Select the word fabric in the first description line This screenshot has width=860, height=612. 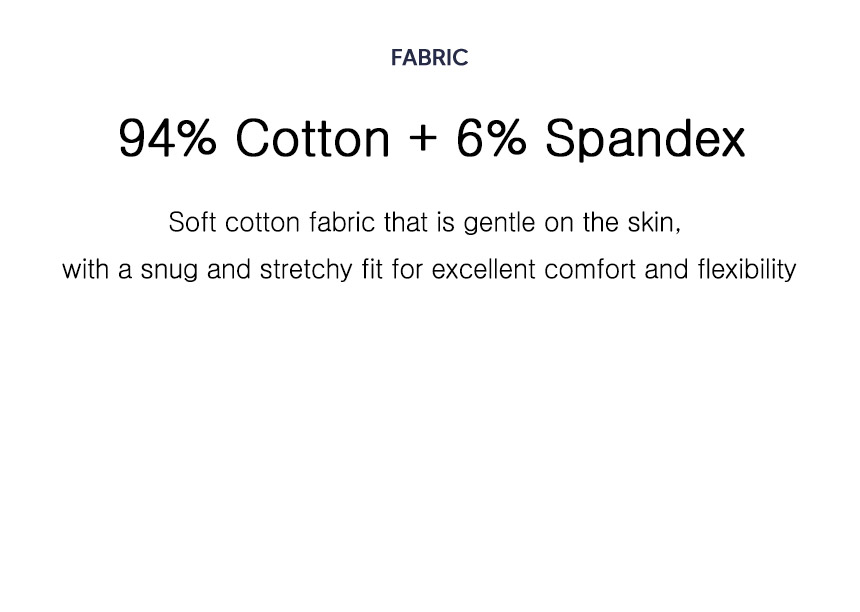tap(342, 222)
